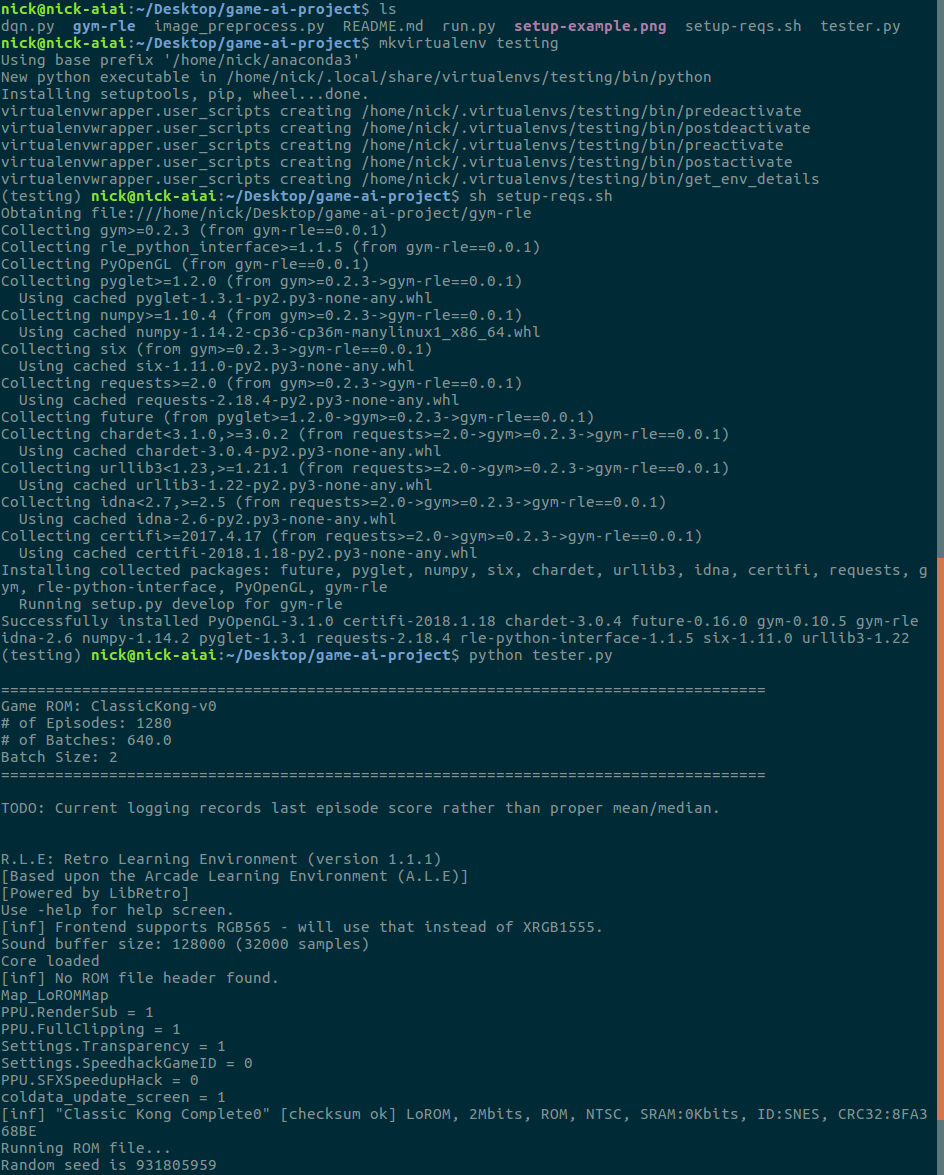Click 'Using cached numpy-1.14.2' wheel line
944x1175 pixels.
pos(279,332)
